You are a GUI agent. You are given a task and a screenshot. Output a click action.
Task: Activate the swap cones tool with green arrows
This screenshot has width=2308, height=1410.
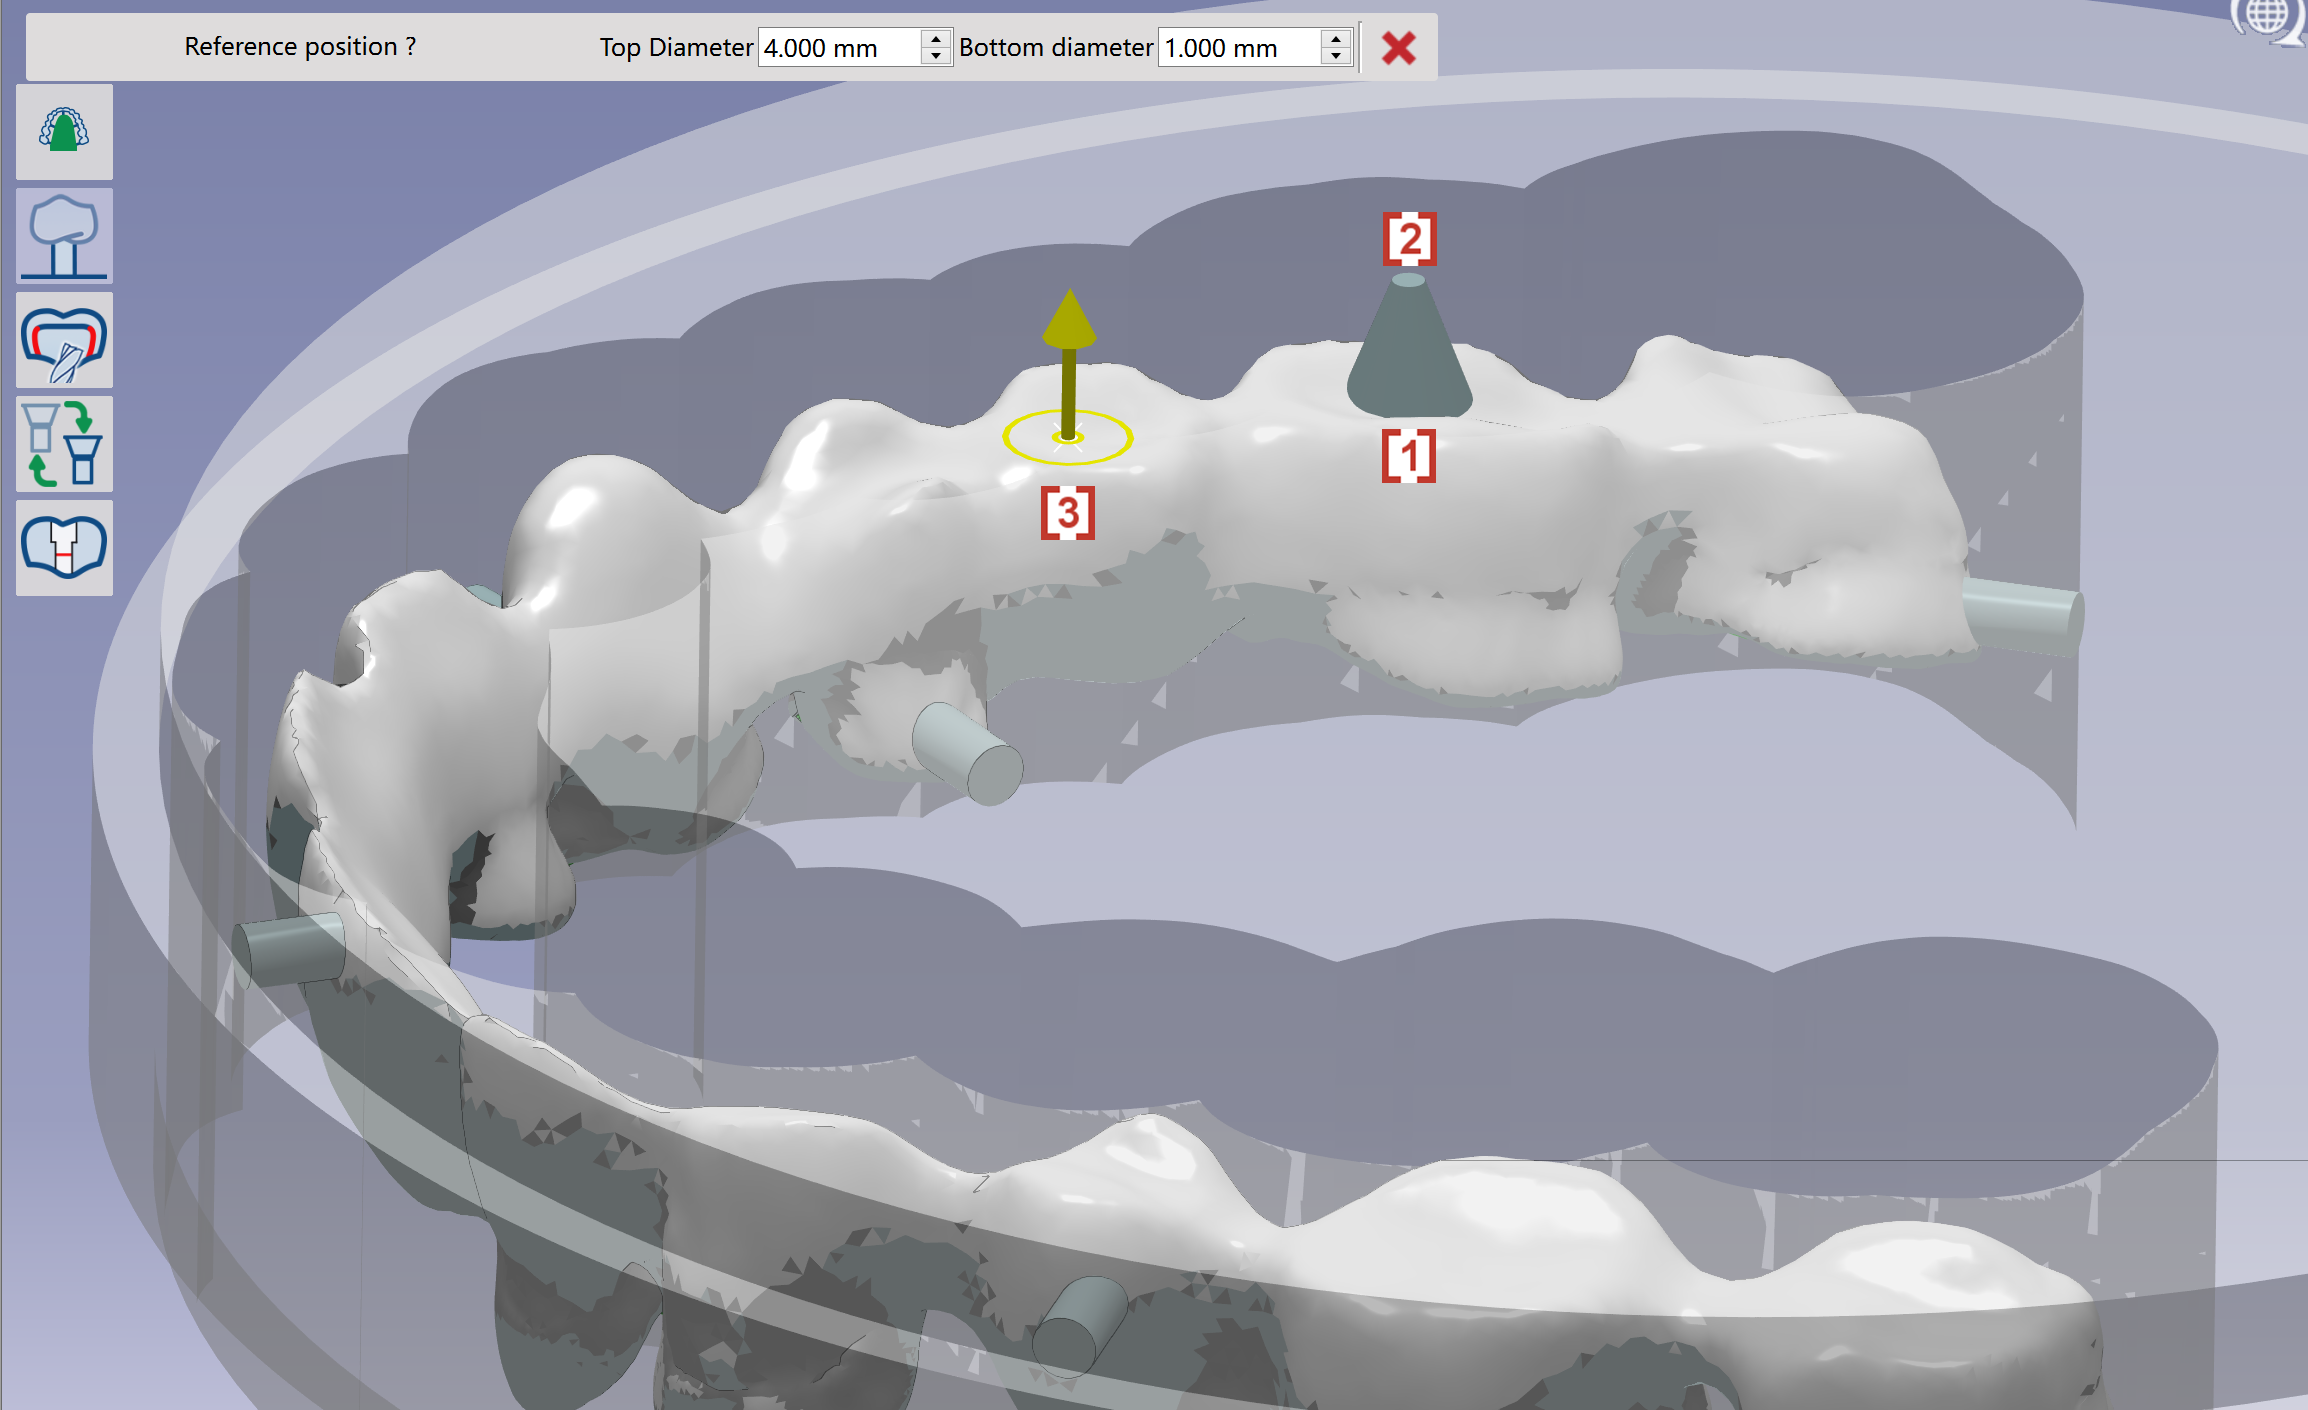(x=64, y=444)
